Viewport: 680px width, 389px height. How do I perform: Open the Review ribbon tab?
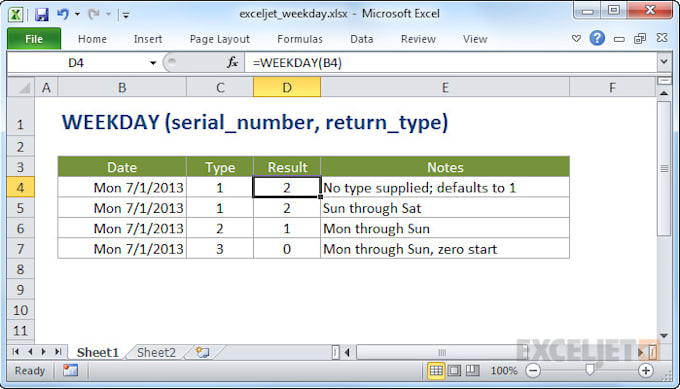418,39
